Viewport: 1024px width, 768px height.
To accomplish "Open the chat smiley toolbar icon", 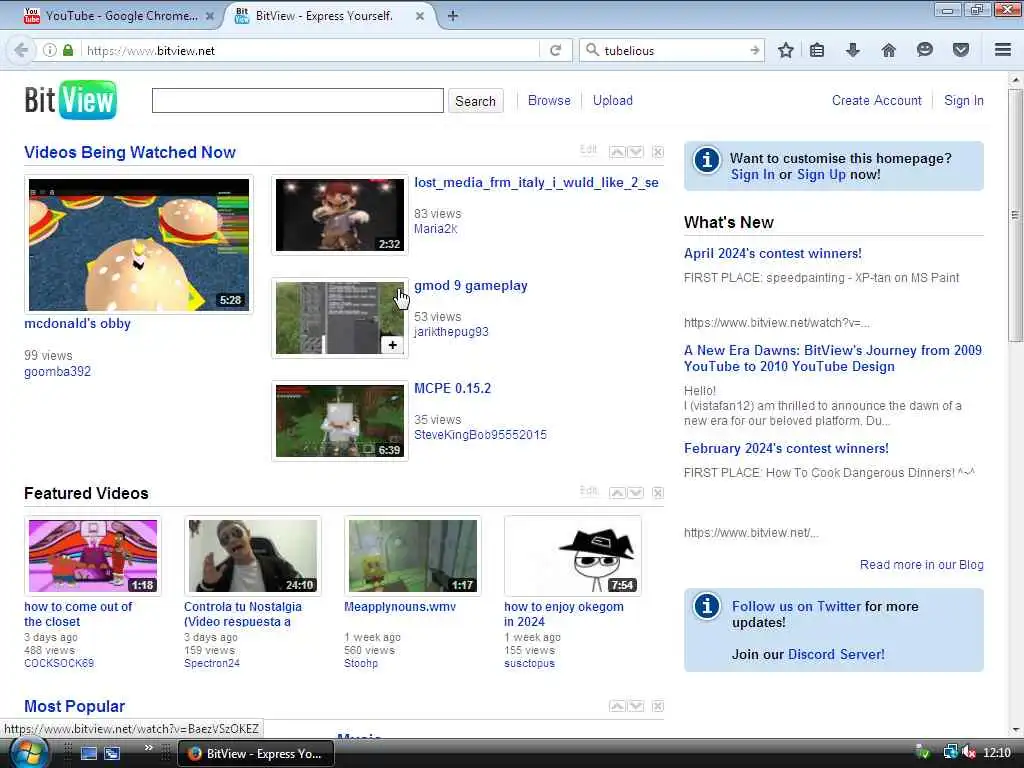I will pos(925,50).
